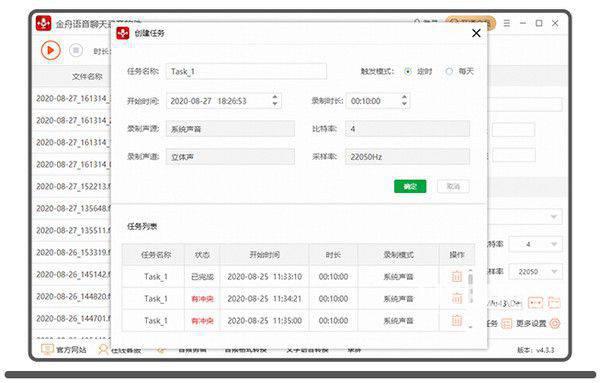Open the hamburger menu in main window title bar
Image resolution: width=600 pixels, height=383 pixels.
click(507, 23)
